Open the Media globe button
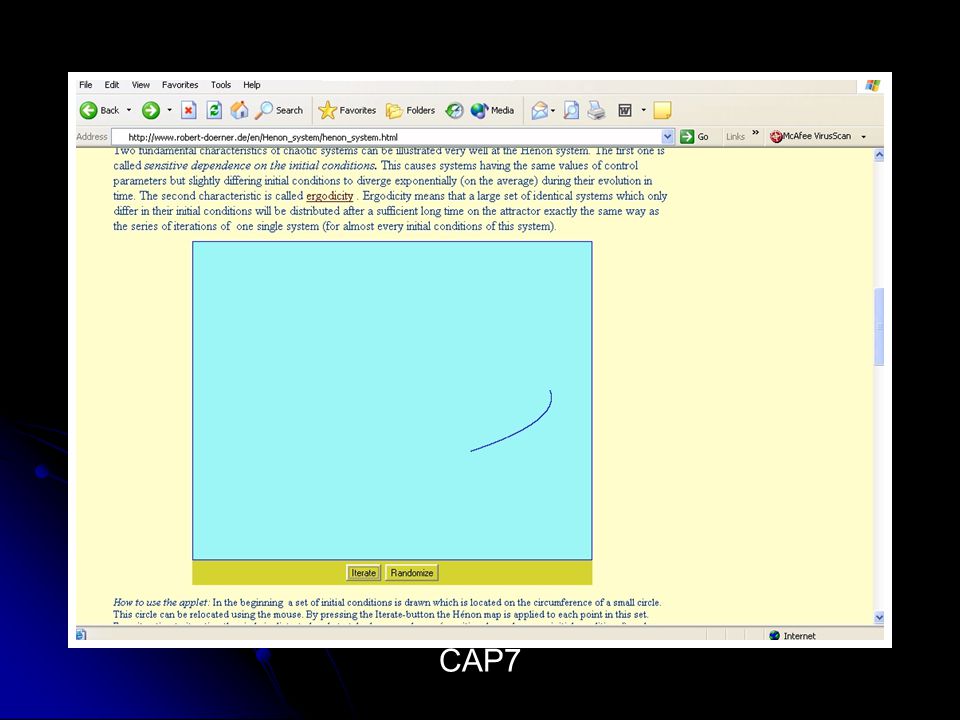 tap(492, 110)
